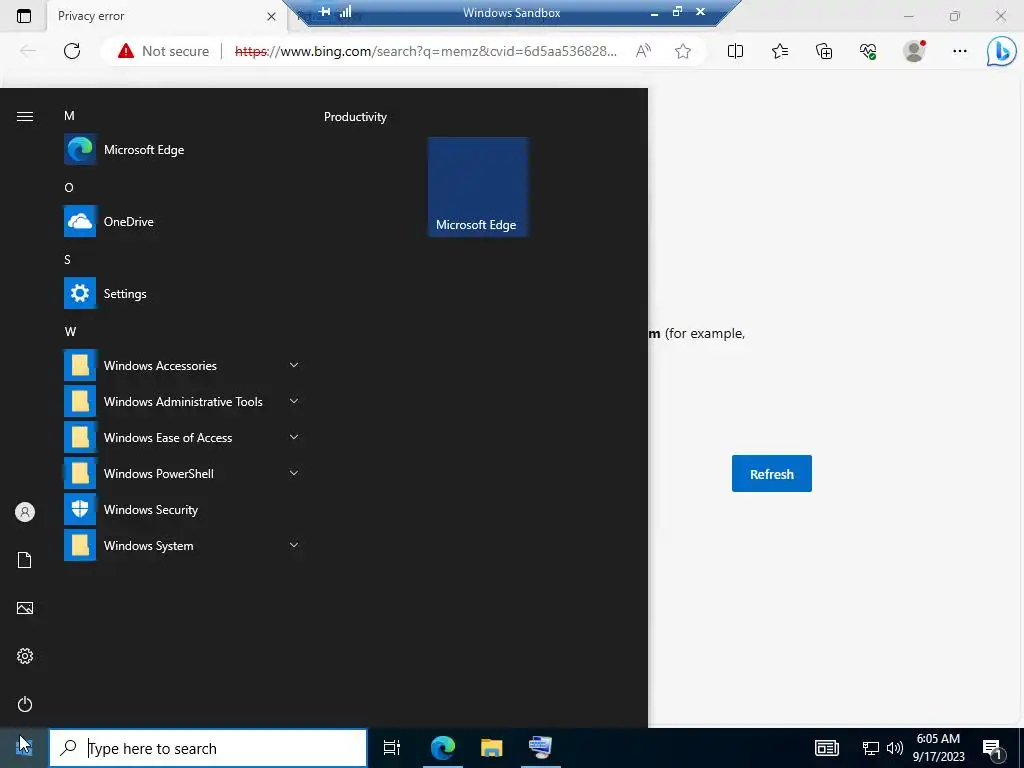Screen dimensions: 1024x768
Task: Click the Windows PowerShell folder icon
Action: point(80,473)
